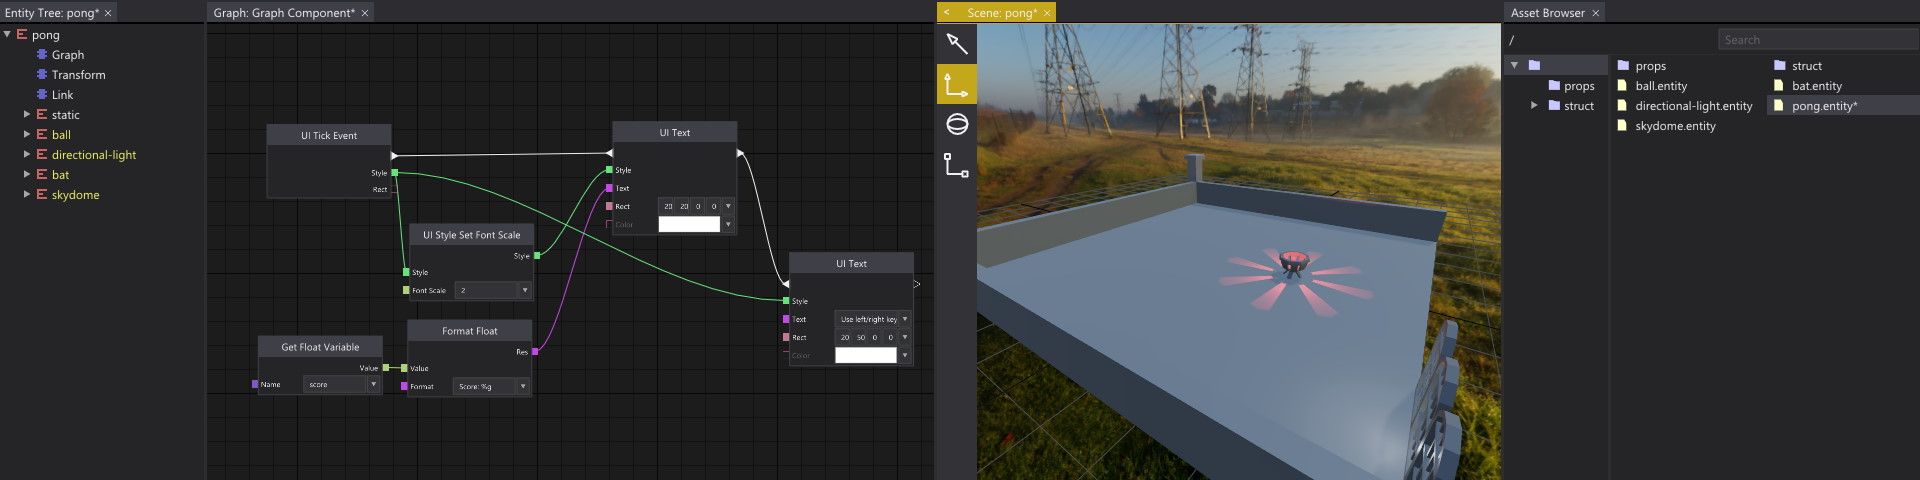The width and height of the screenshot is (1920, 480).
Task: Toggle the Color pin on upper UI Text node
Action: [x=609, y=224]
